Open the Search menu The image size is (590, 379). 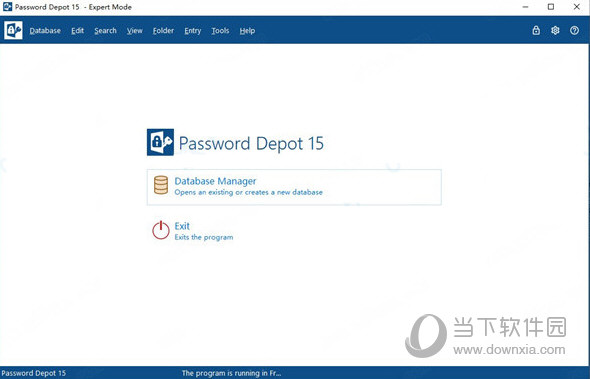(x=105, y=31)
